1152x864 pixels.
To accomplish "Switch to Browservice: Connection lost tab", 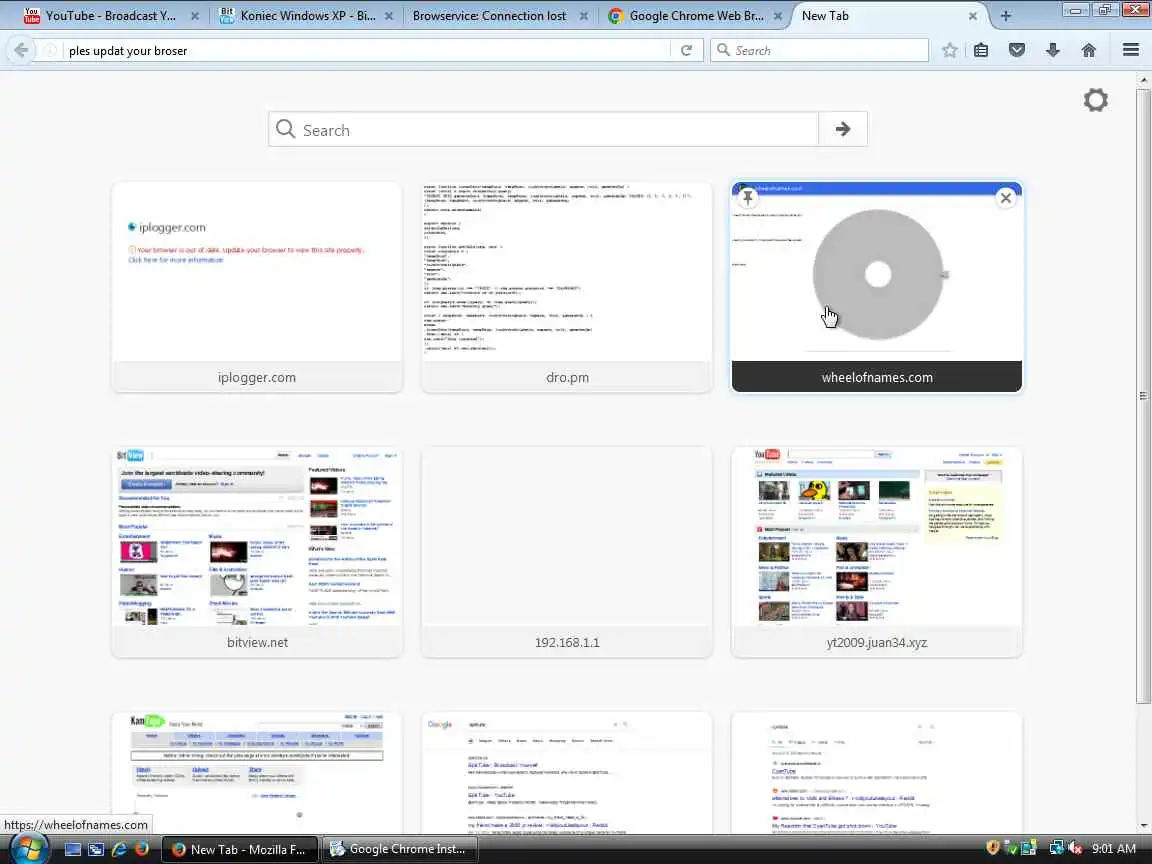I will tap(489, 15).
